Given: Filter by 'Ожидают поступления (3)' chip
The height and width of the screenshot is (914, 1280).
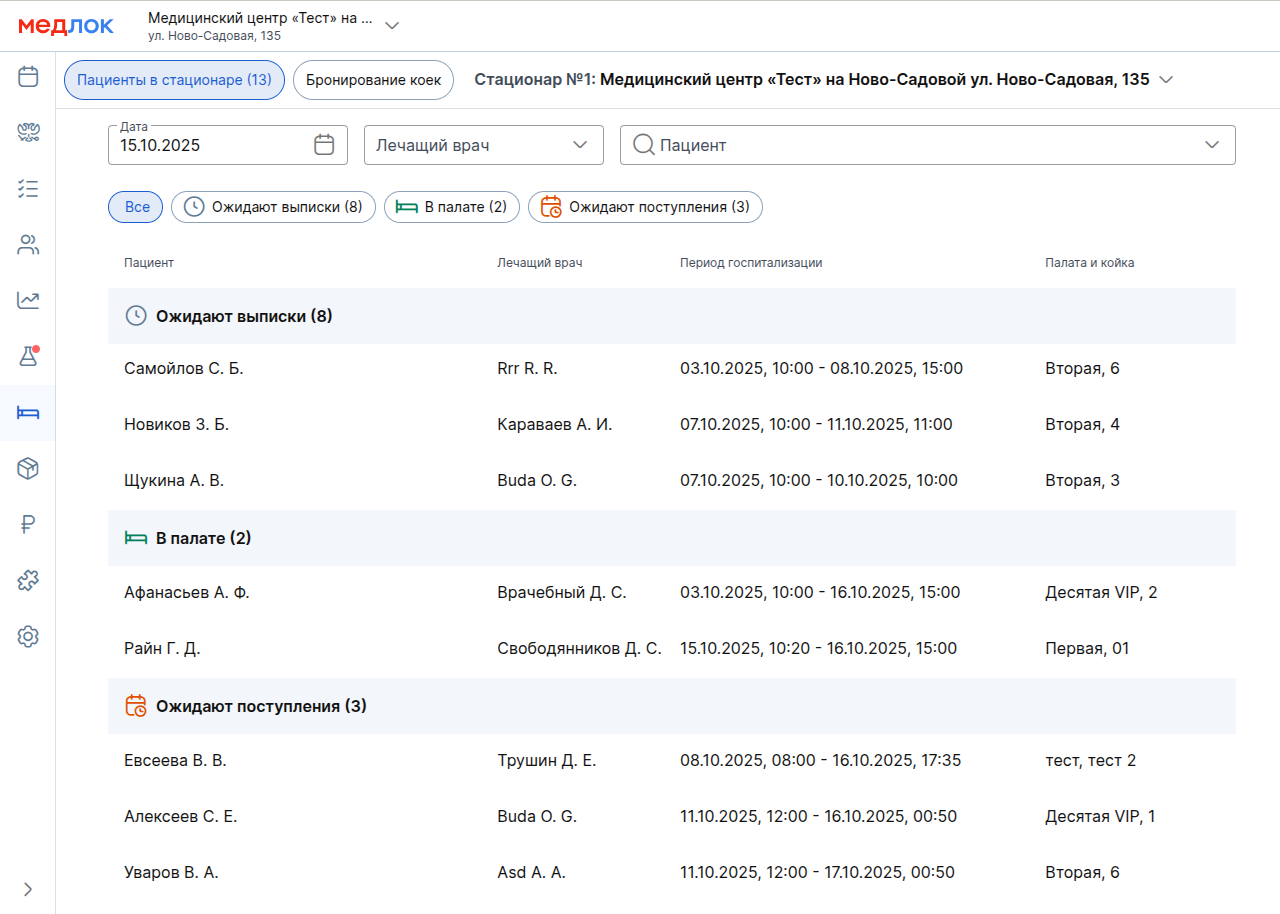Looking at the screenshot, I should coord(645,207).
